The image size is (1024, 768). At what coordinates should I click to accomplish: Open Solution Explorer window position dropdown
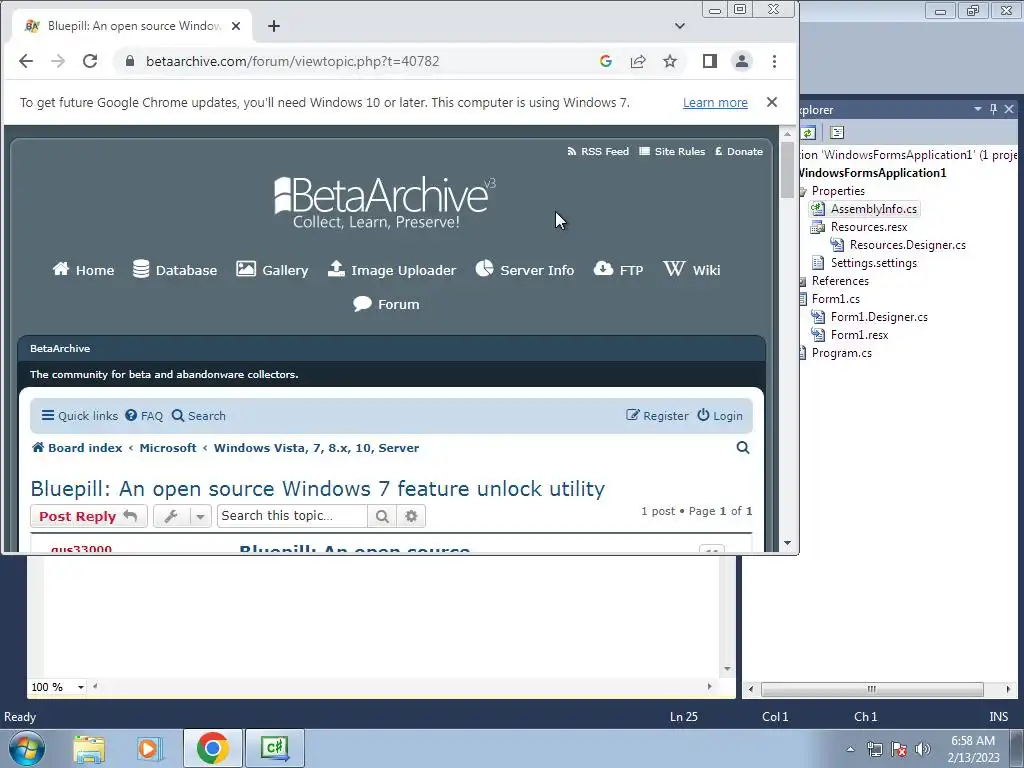pyautogui.click(x=978, y=110)
